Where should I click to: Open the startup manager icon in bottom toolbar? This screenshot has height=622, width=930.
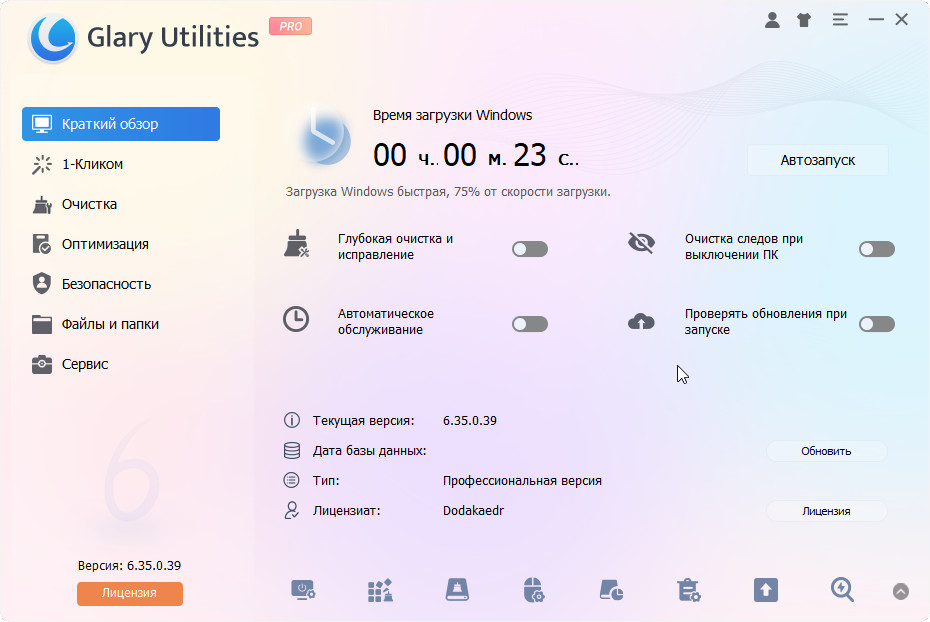(x=303, y=590)
